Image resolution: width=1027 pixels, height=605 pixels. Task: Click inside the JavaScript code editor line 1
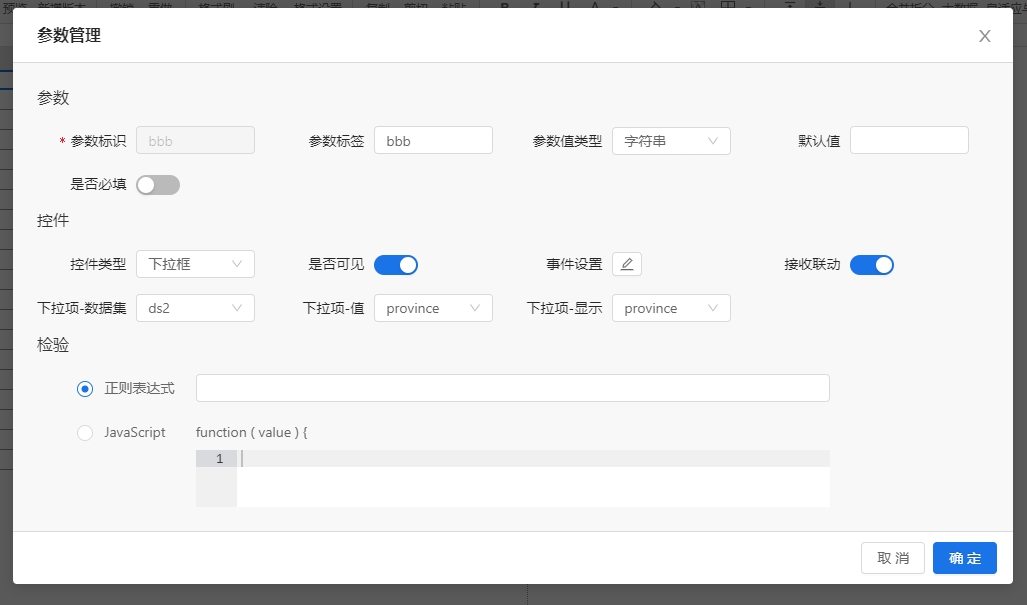(x=533, y=458)
